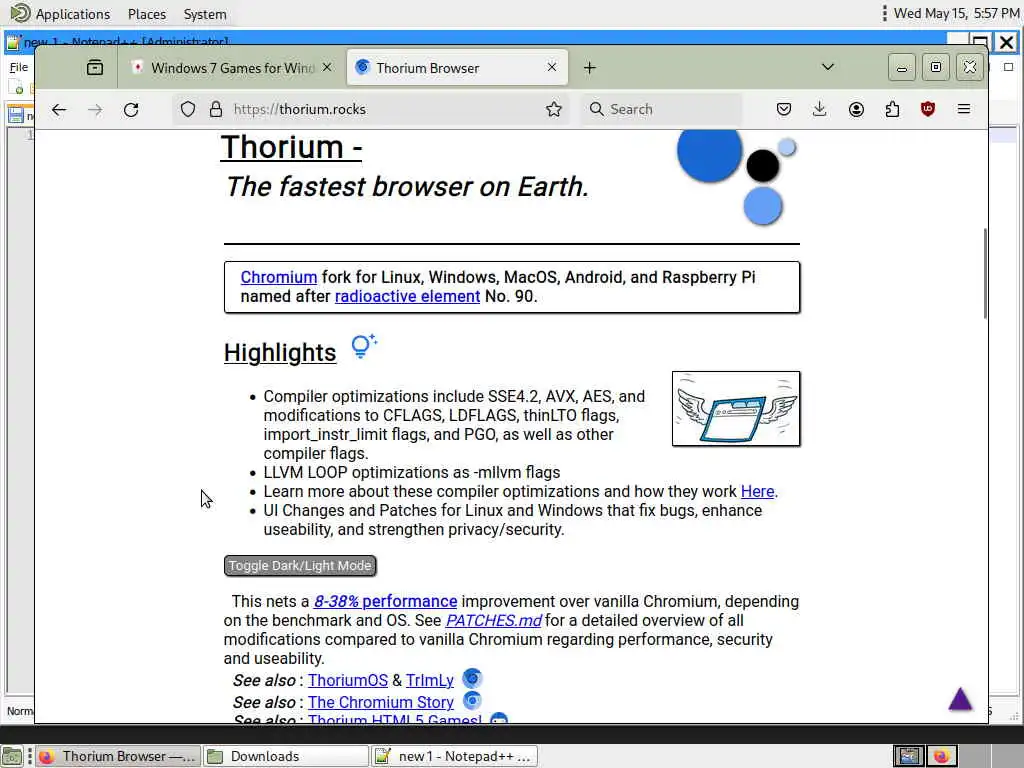
Task: Open the Chromium link
Action: click(279, 277)
